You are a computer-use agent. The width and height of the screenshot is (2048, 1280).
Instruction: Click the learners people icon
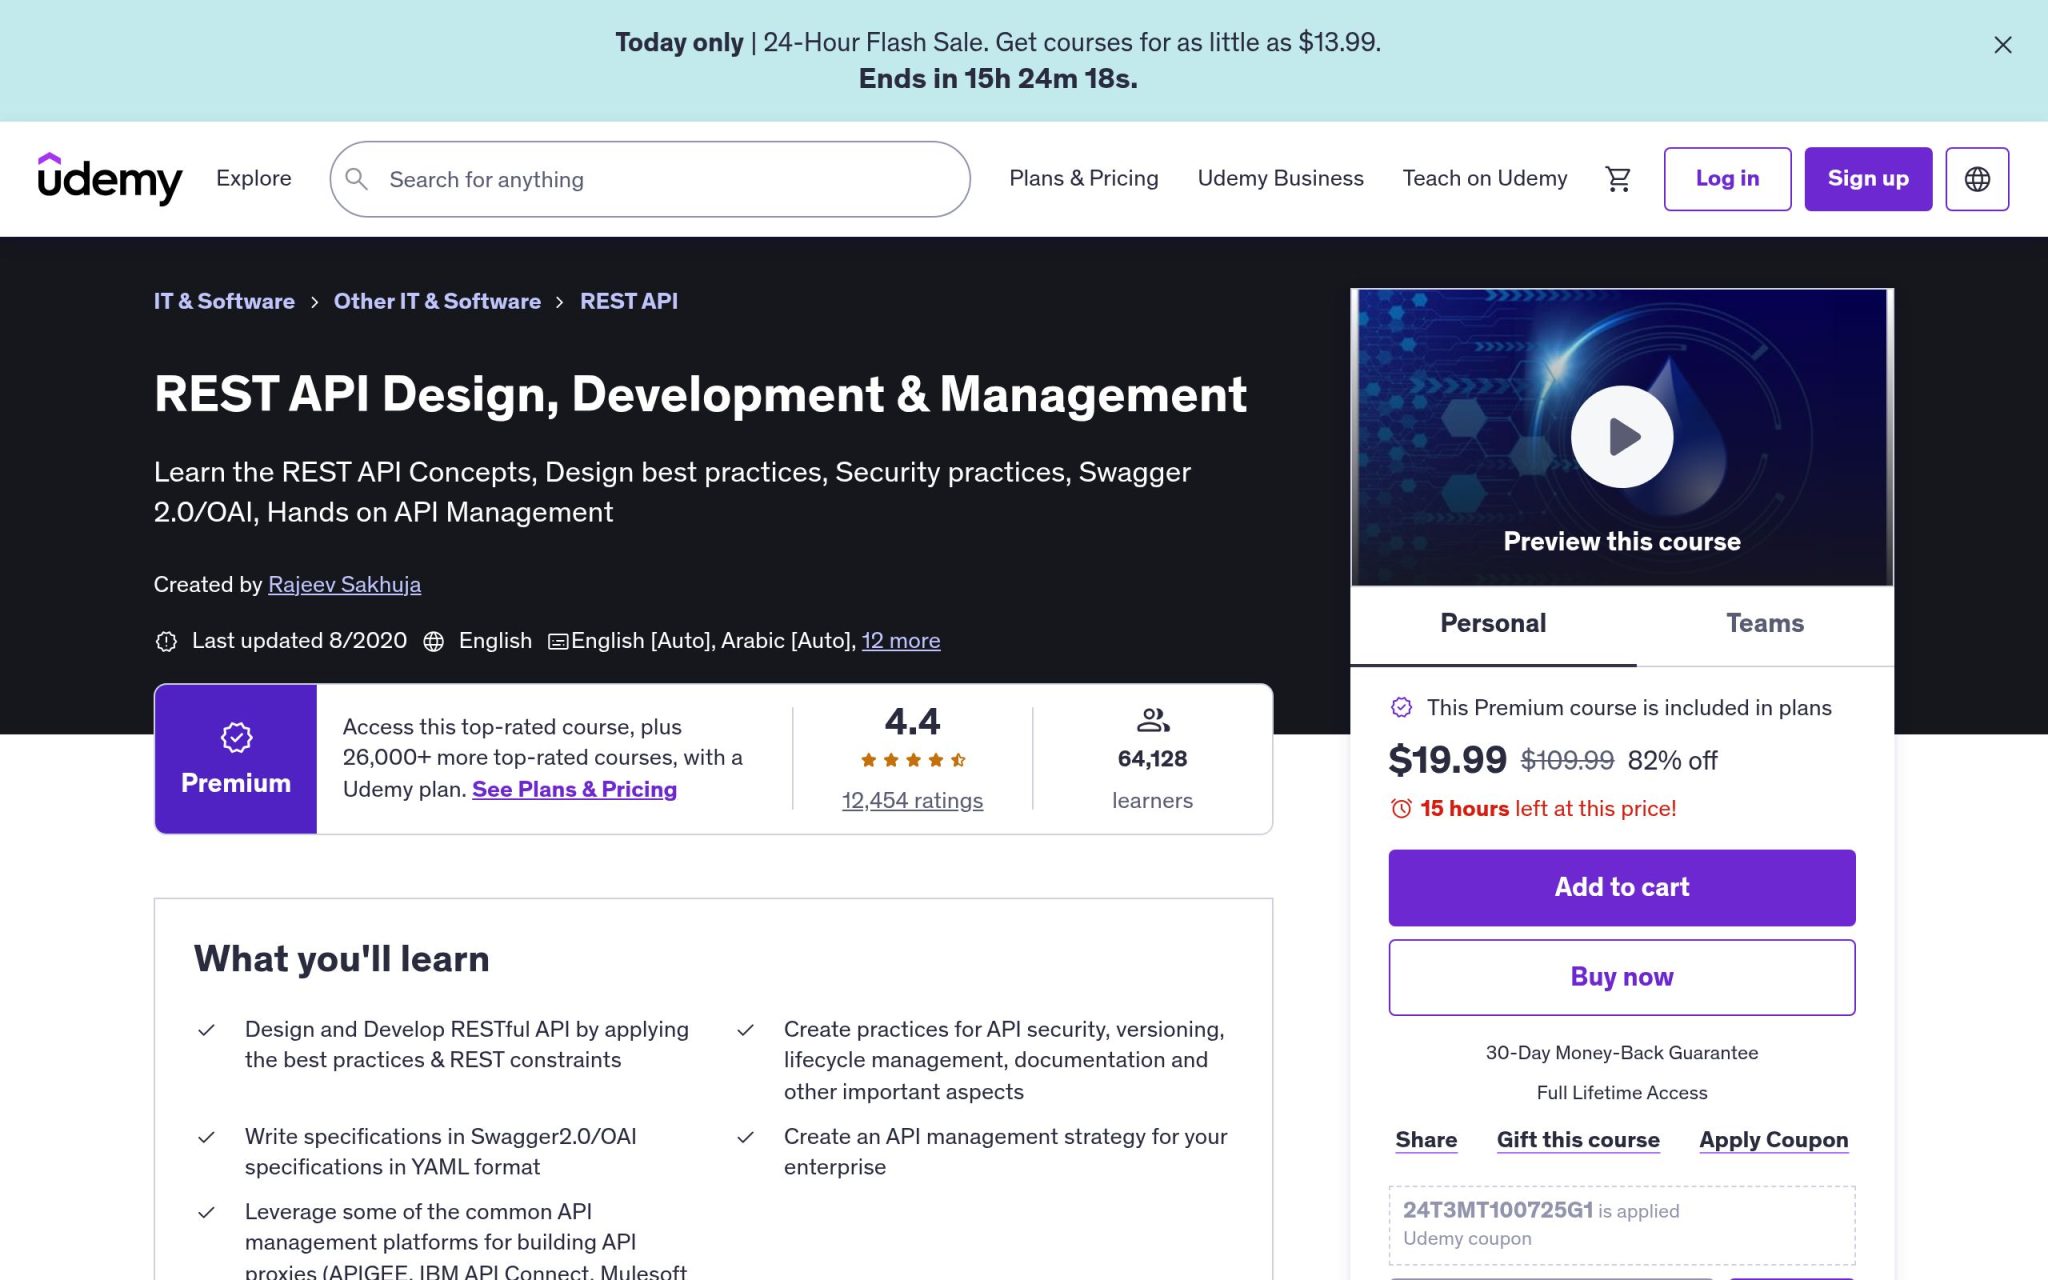tap(1153, 720)
